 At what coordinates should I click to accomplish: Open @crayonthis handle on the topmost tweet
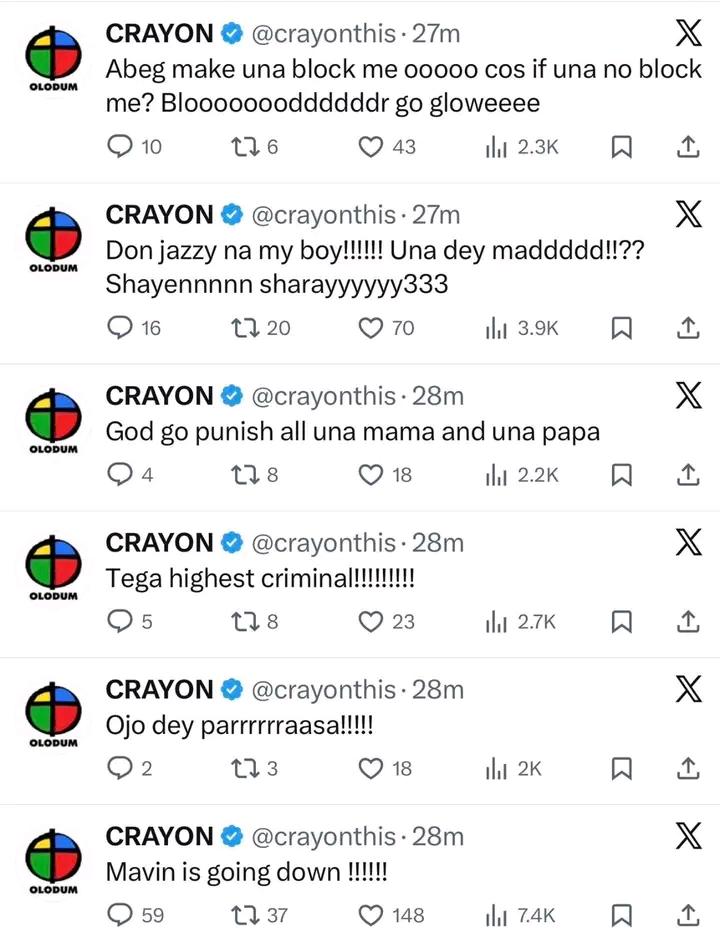pos(321,34)
